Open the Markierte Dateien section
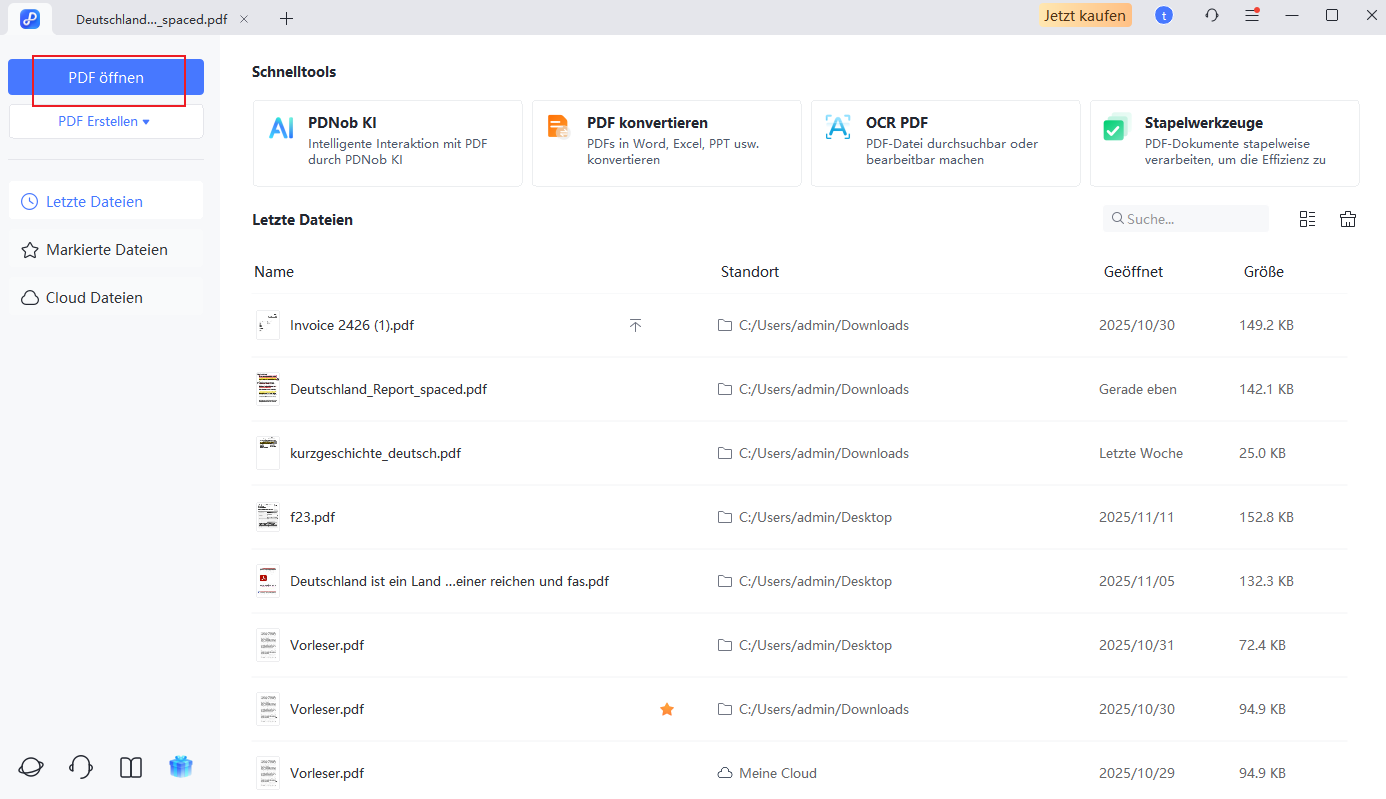1386x799 pixels. (x=106, y=250)
